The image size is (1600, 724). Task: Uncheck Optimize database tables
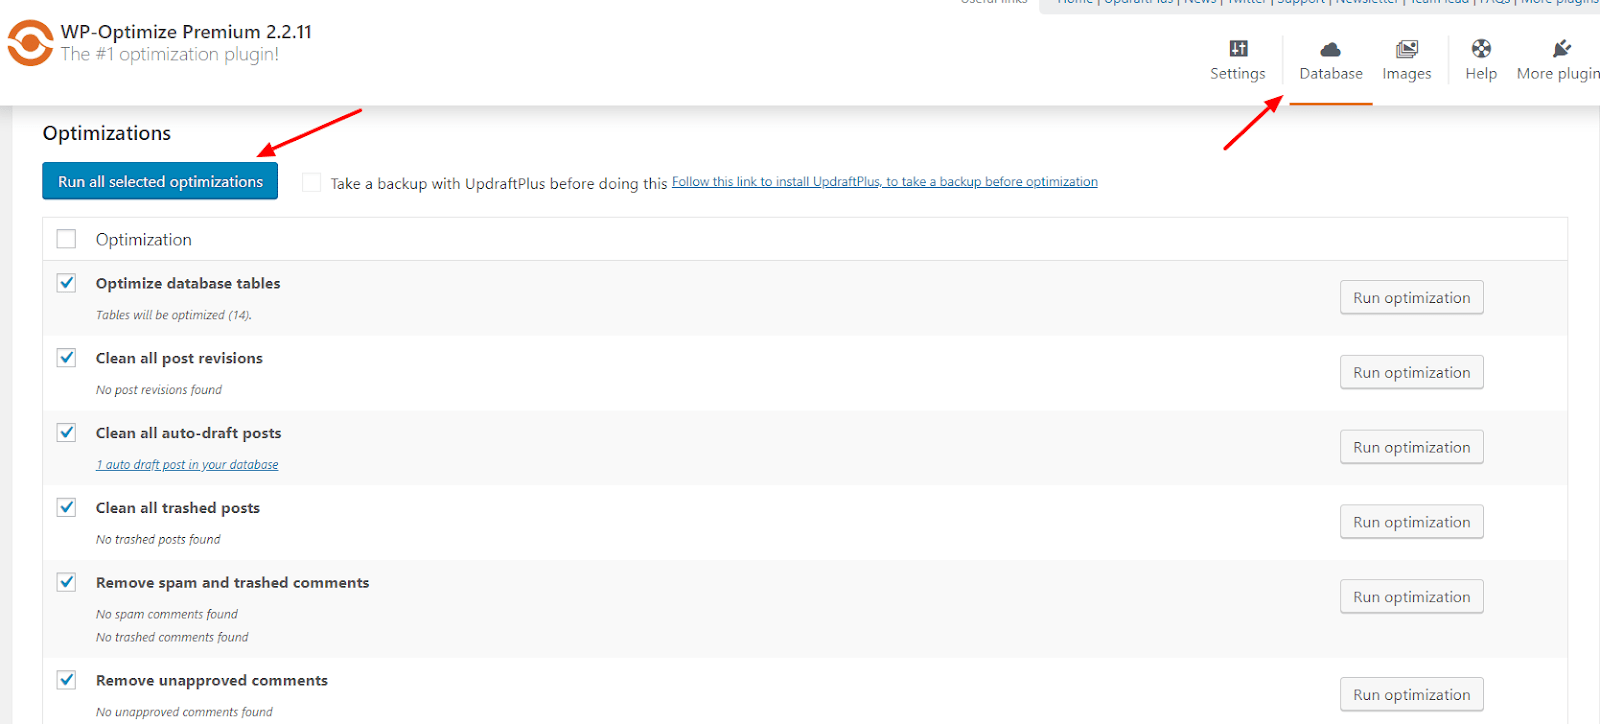click(66, 283)
